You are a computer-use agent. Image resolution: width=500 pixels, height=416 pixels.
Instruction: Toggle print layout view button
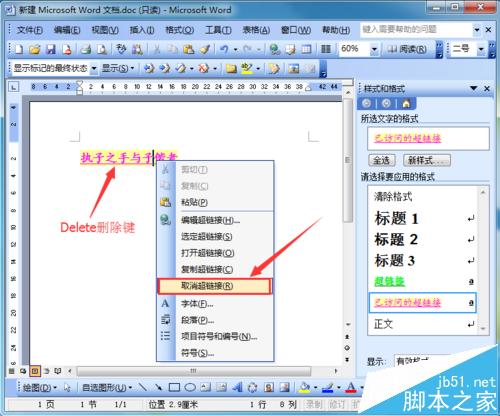[x=35, y=371]
